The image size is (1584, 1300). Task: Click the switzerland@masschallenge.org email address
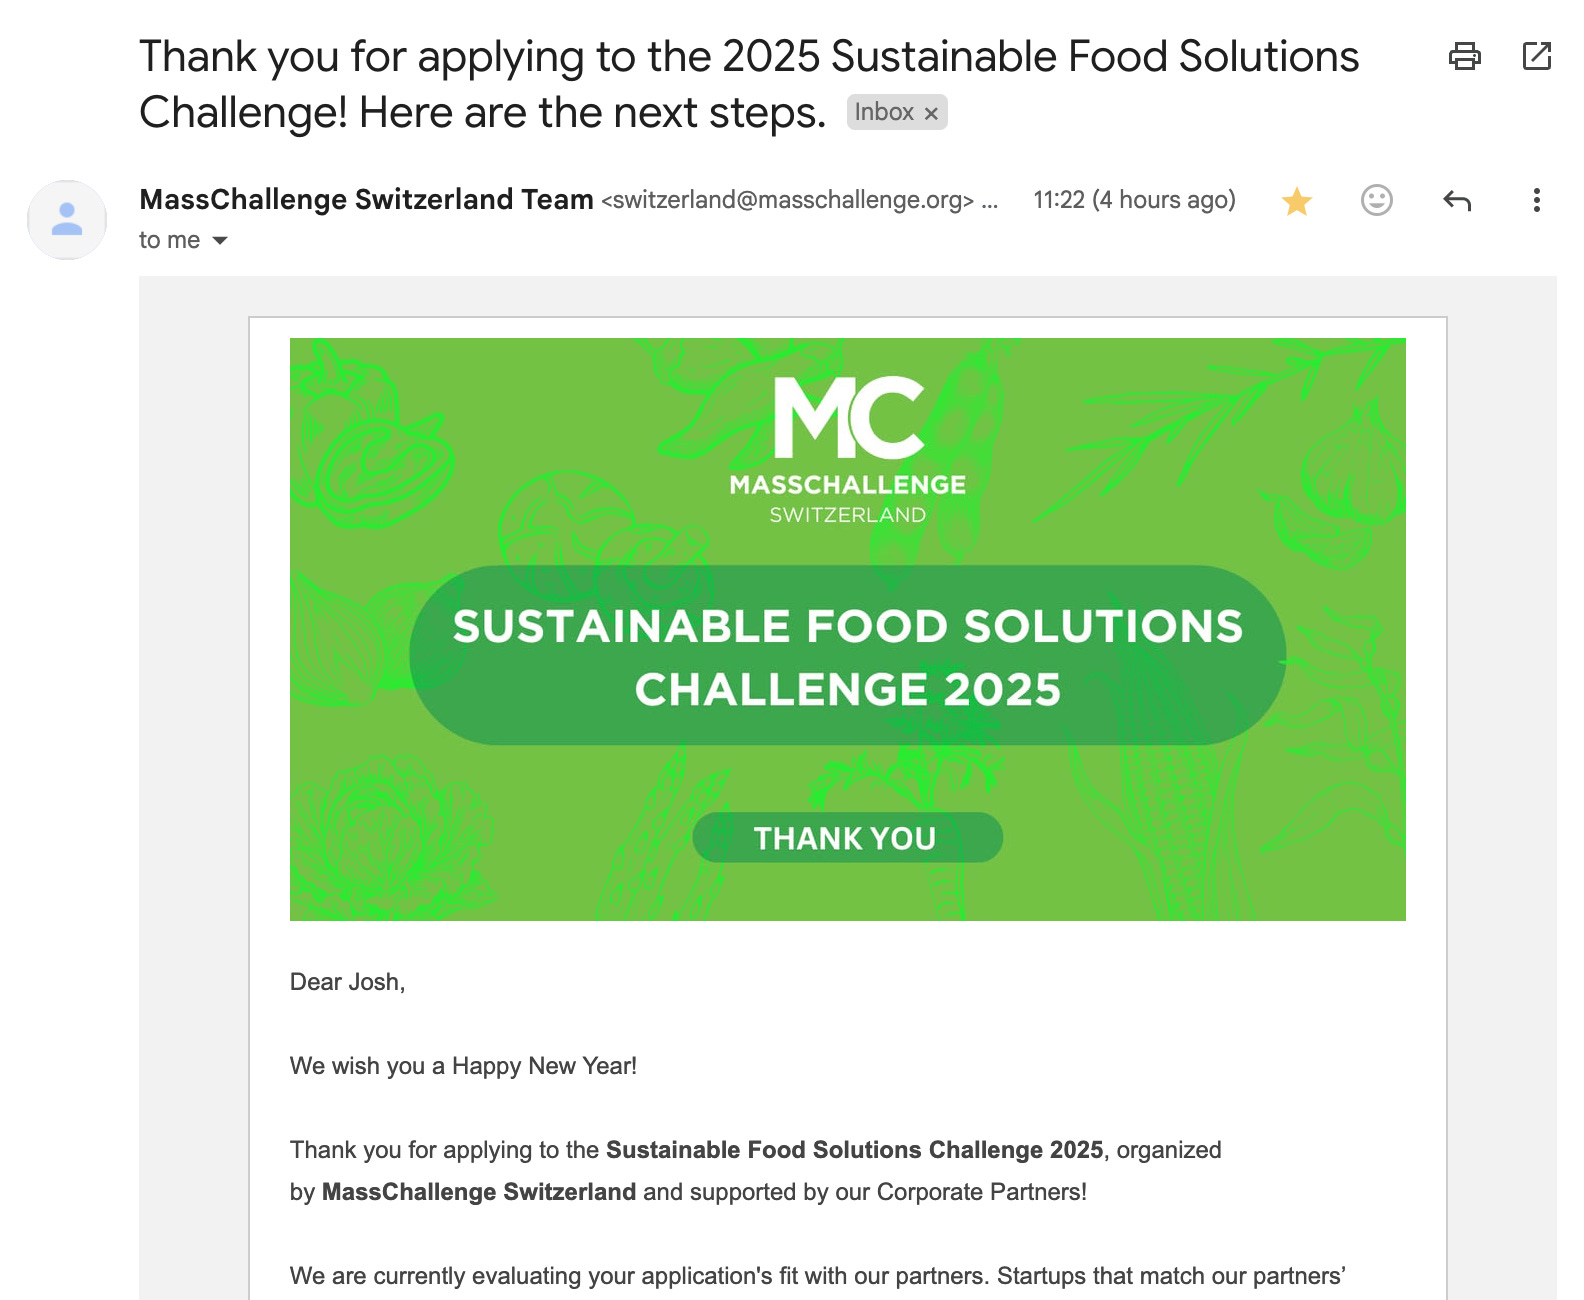coord(787,200)
